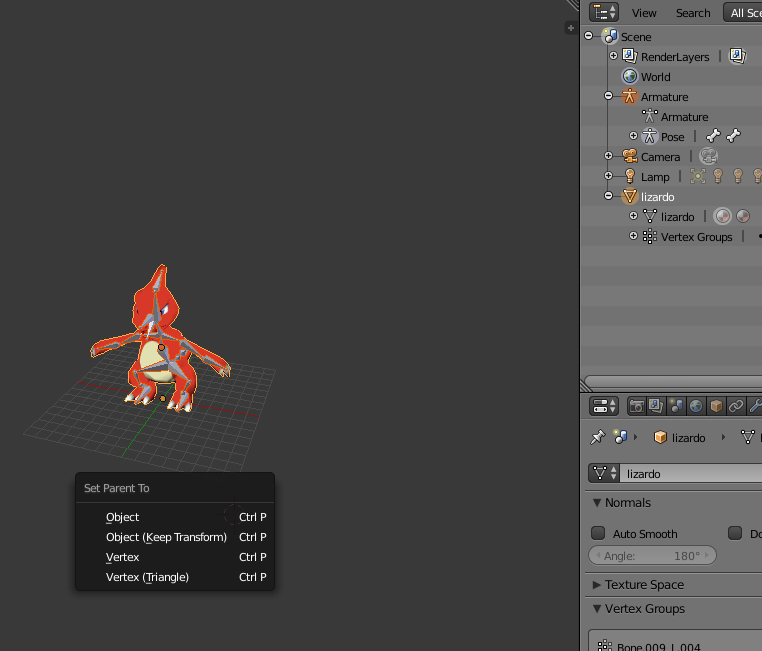Image resolution: width=762 pixels, height=651 pixels.
Task: Expand the Vertex Groups outliner node
Action: click(x=633, y=236)
